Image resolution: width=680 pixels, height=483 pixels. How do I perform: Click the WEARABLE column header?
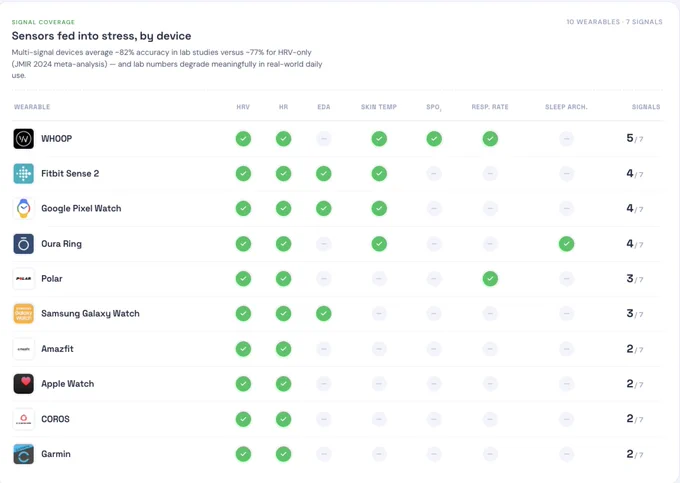[x=32, y=107]
